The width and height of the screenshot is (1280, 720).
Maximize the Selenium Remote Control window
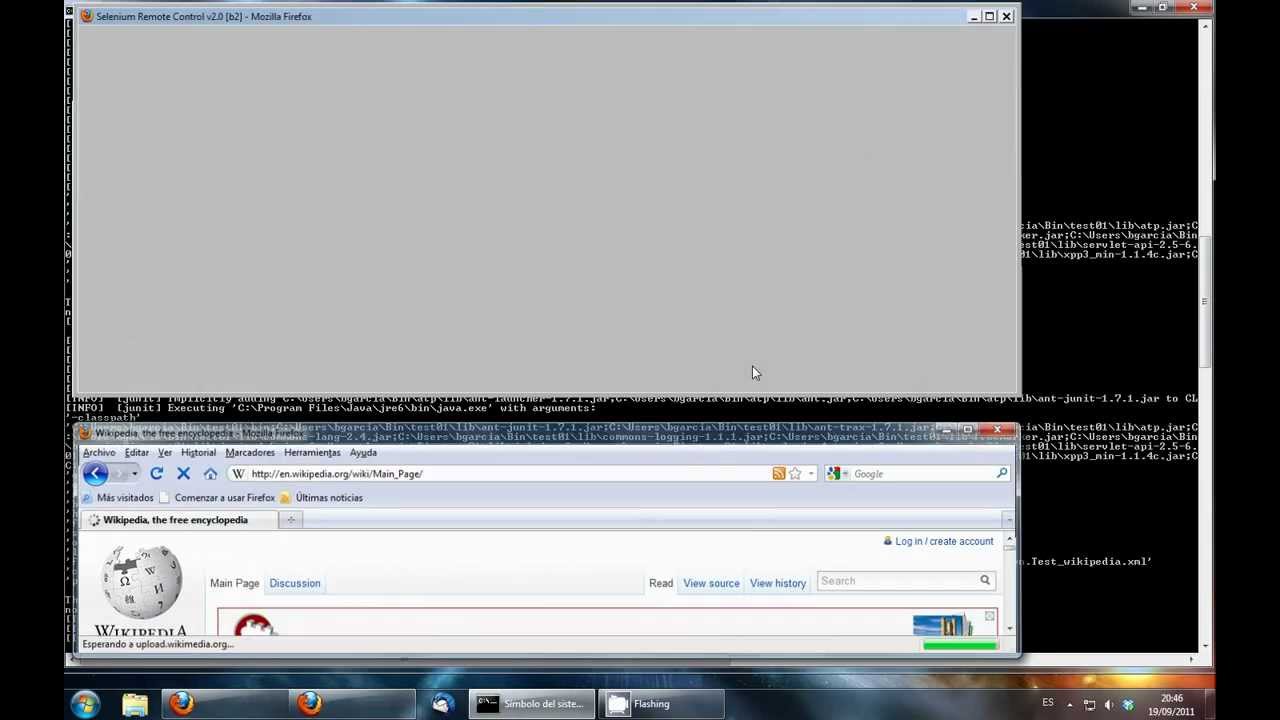[x=990, y=16]
